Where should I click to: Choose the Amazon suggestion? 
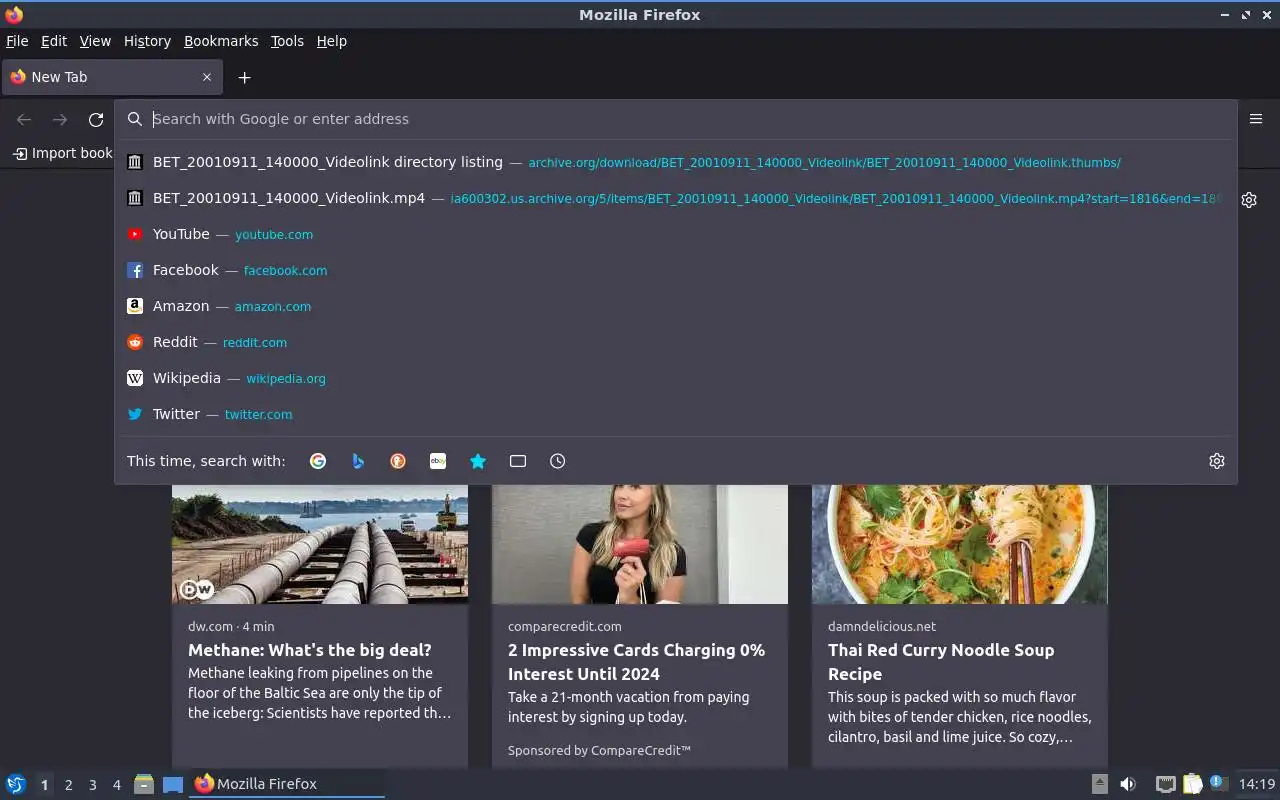point(676,306)
